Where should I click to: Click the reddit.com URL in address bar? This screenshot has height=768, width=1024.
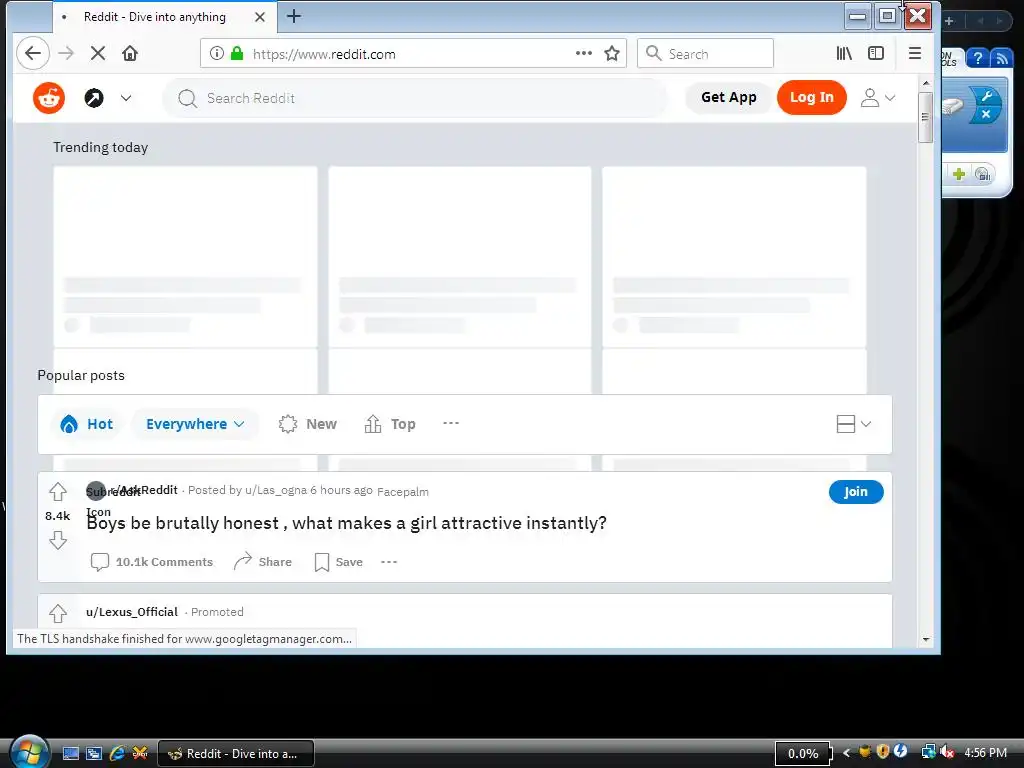coord(324,54)
